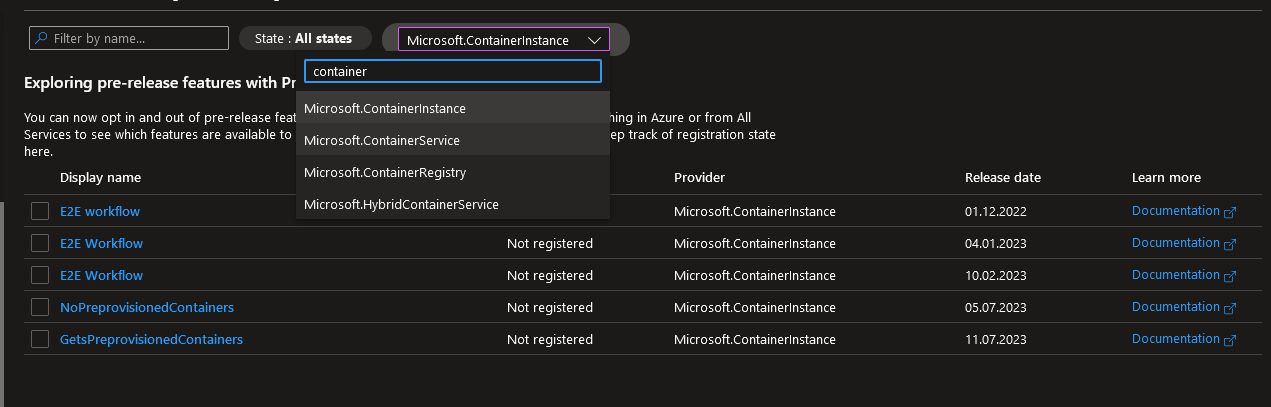Pick Microsoft.ContainerRegistry option
1271x407 pixels.
(452, 172)
